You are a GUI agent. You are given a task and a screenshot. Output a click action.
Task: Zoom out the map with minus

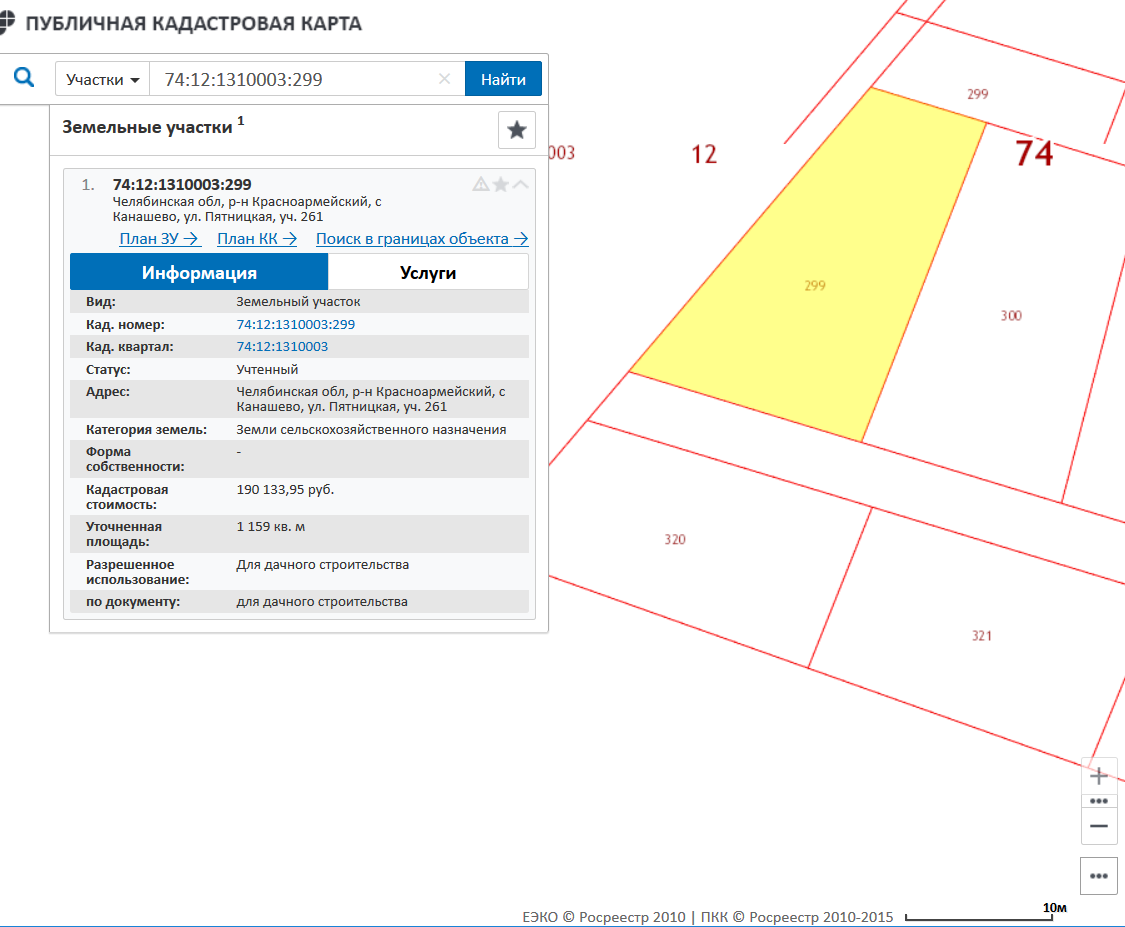pyautogui.click(x=1099, y=826)
